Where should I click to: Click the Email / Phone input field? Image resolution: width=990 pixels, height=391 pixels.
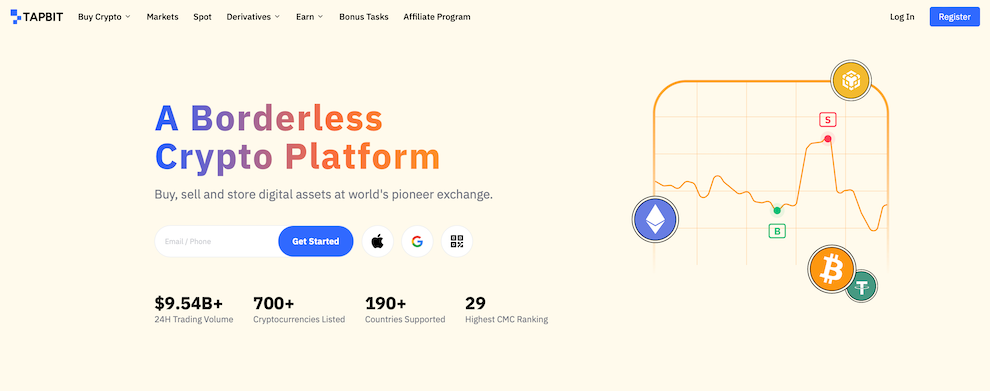point(217,241)
